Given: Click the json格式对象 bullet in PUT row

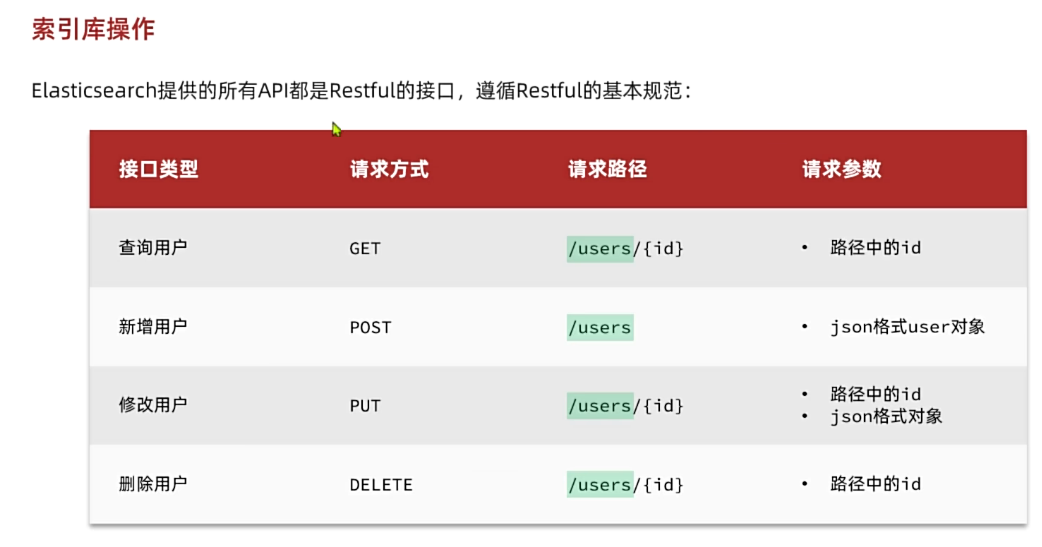Looking at the screenshot, I should (x=886, y=416).
